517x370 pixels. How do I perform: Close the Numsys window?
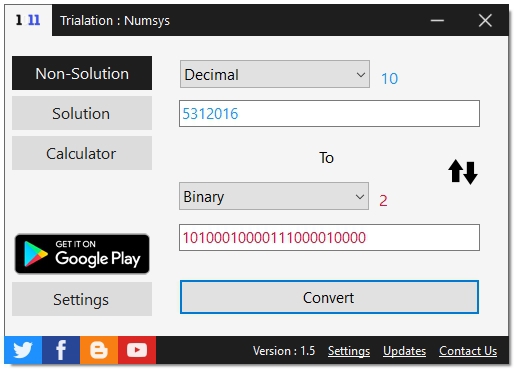485,21
